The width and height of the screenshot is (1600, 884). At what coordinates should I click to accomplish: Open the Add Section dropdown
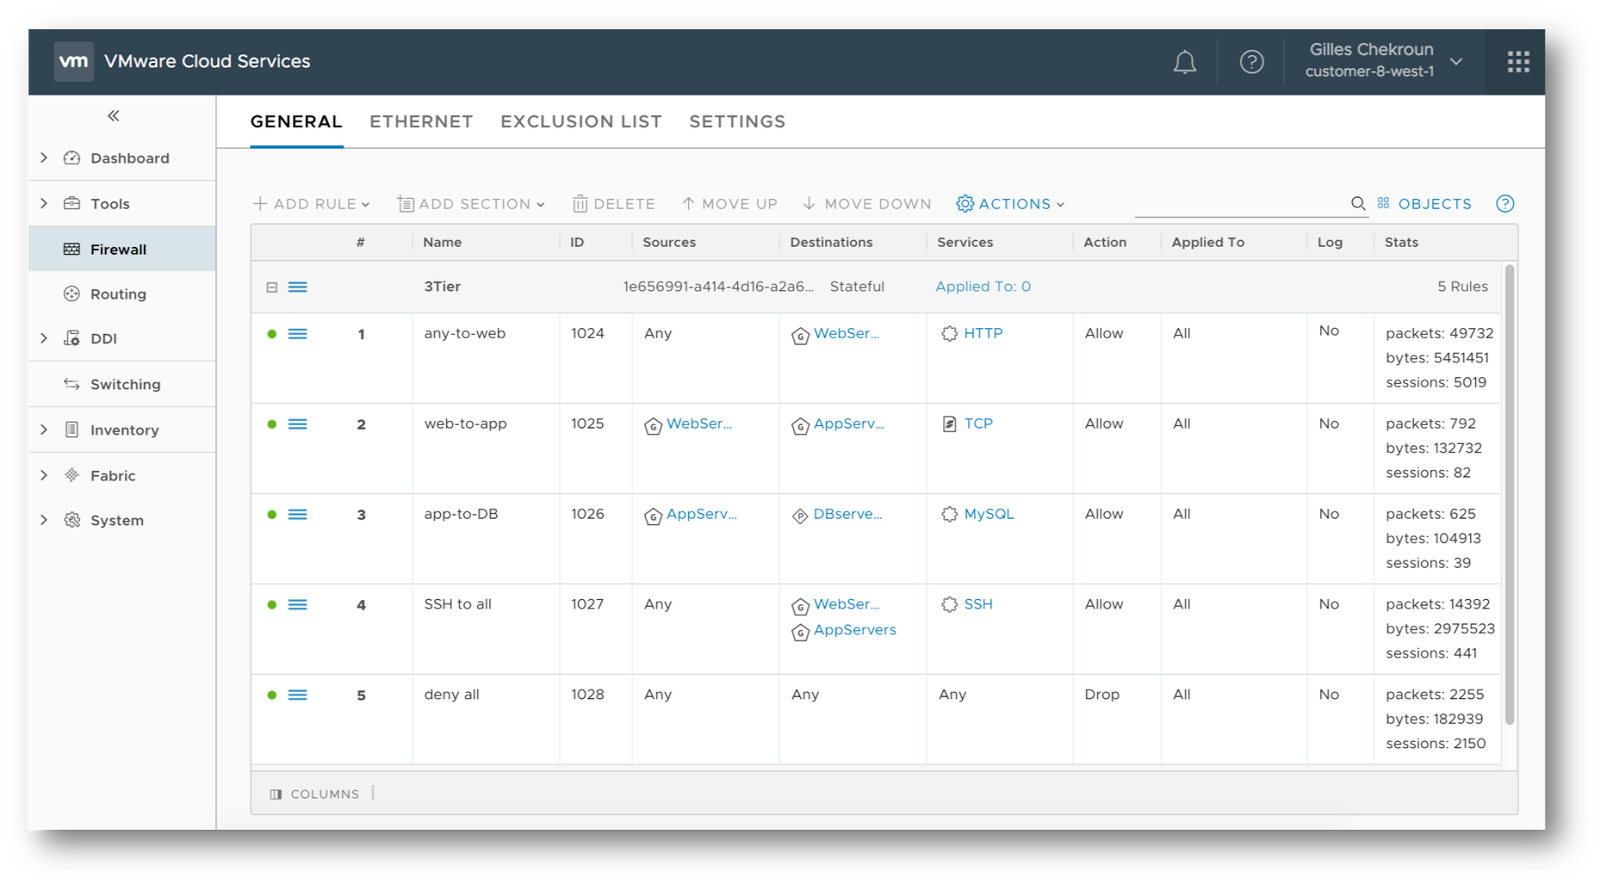coord(471,204)
